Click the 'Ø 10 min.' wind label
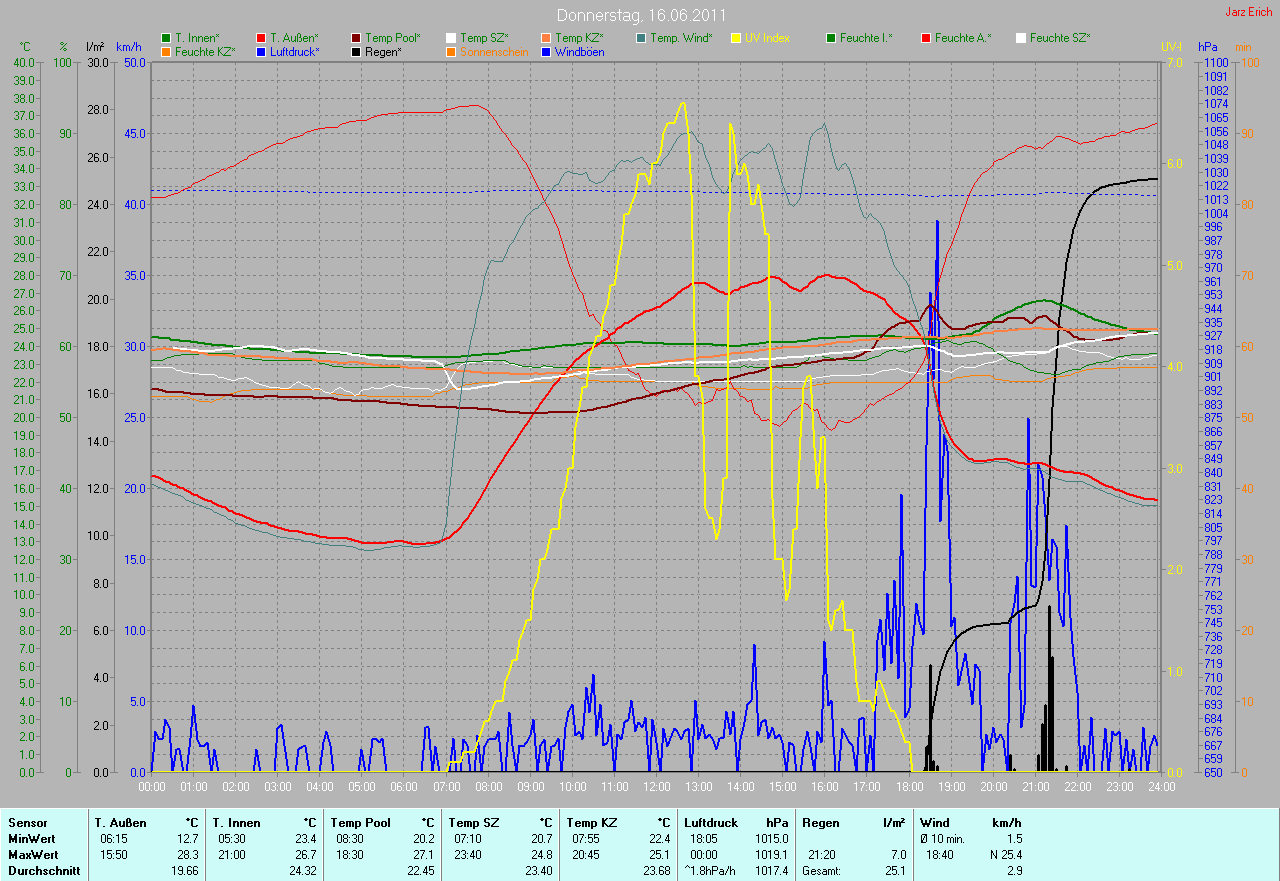1280x881 pixels. [941, 839]
